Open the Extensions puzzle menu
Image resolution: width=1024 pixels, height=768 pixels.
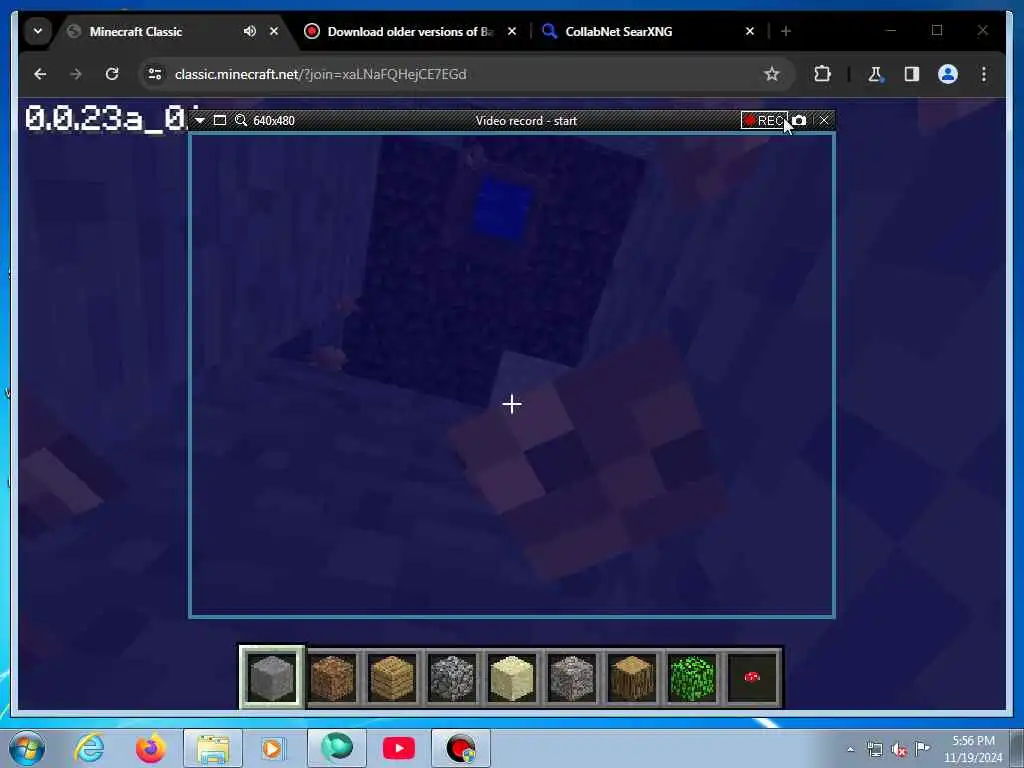click(822, 74)
